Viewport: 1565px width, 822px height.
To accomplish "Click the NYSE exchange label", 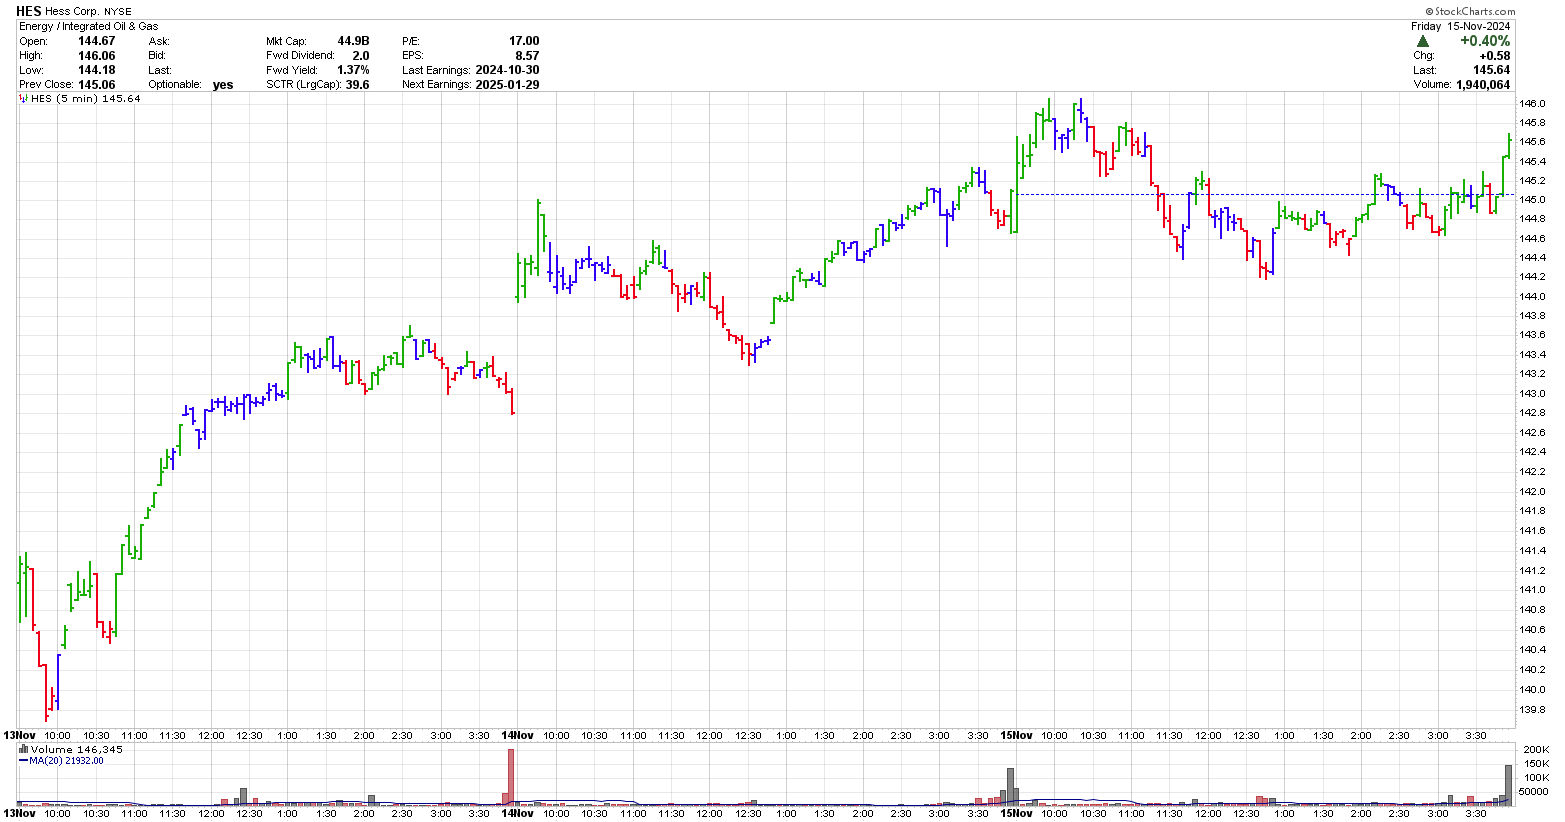I will click(118, 12).
